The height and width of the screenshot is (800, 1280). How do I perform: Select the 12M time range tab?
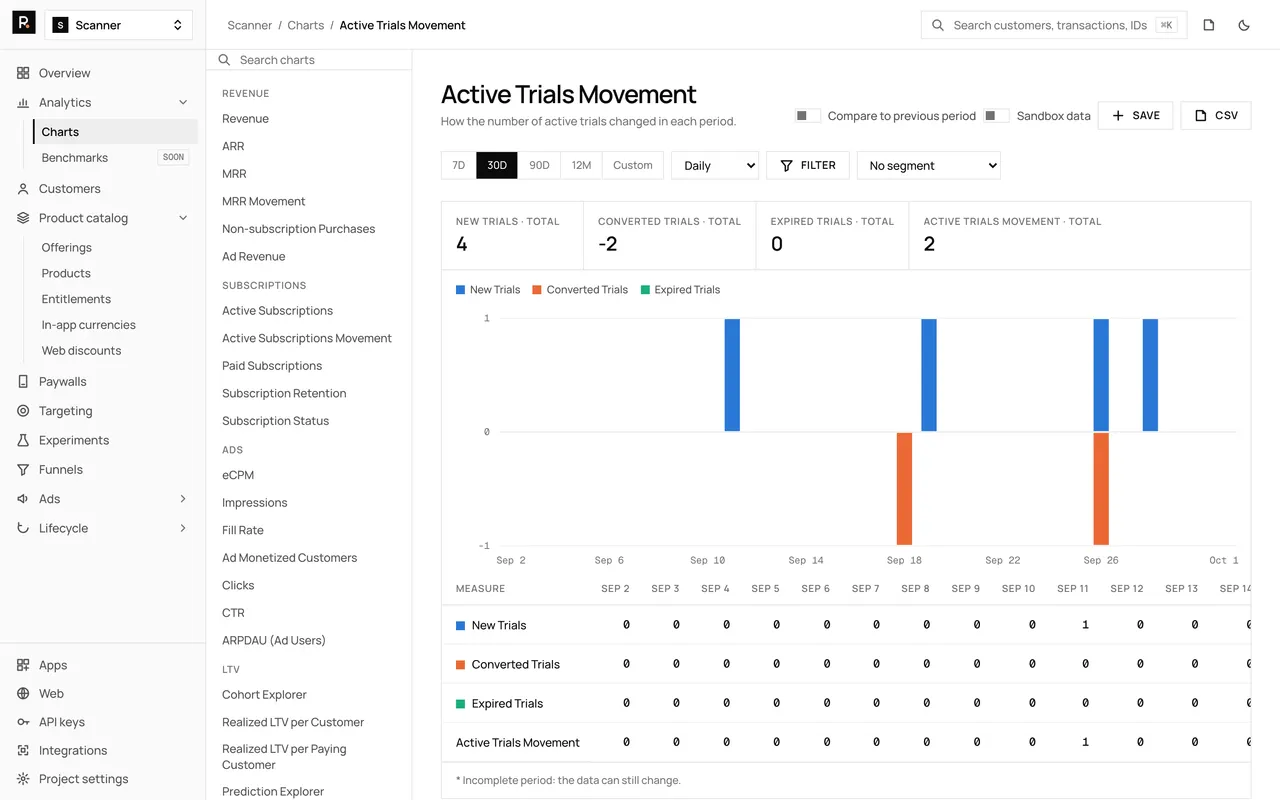[582, 165]
